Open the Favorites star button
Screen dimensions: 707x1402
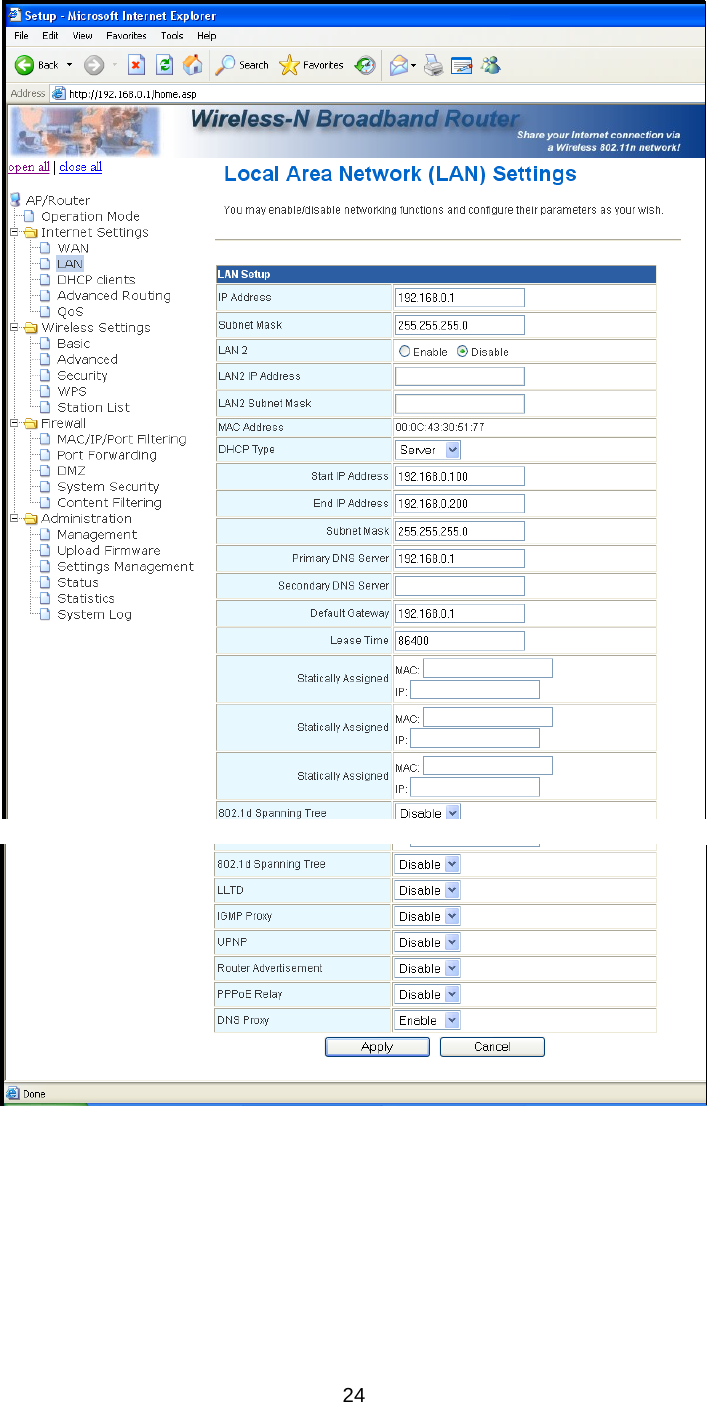pos(312,65)
